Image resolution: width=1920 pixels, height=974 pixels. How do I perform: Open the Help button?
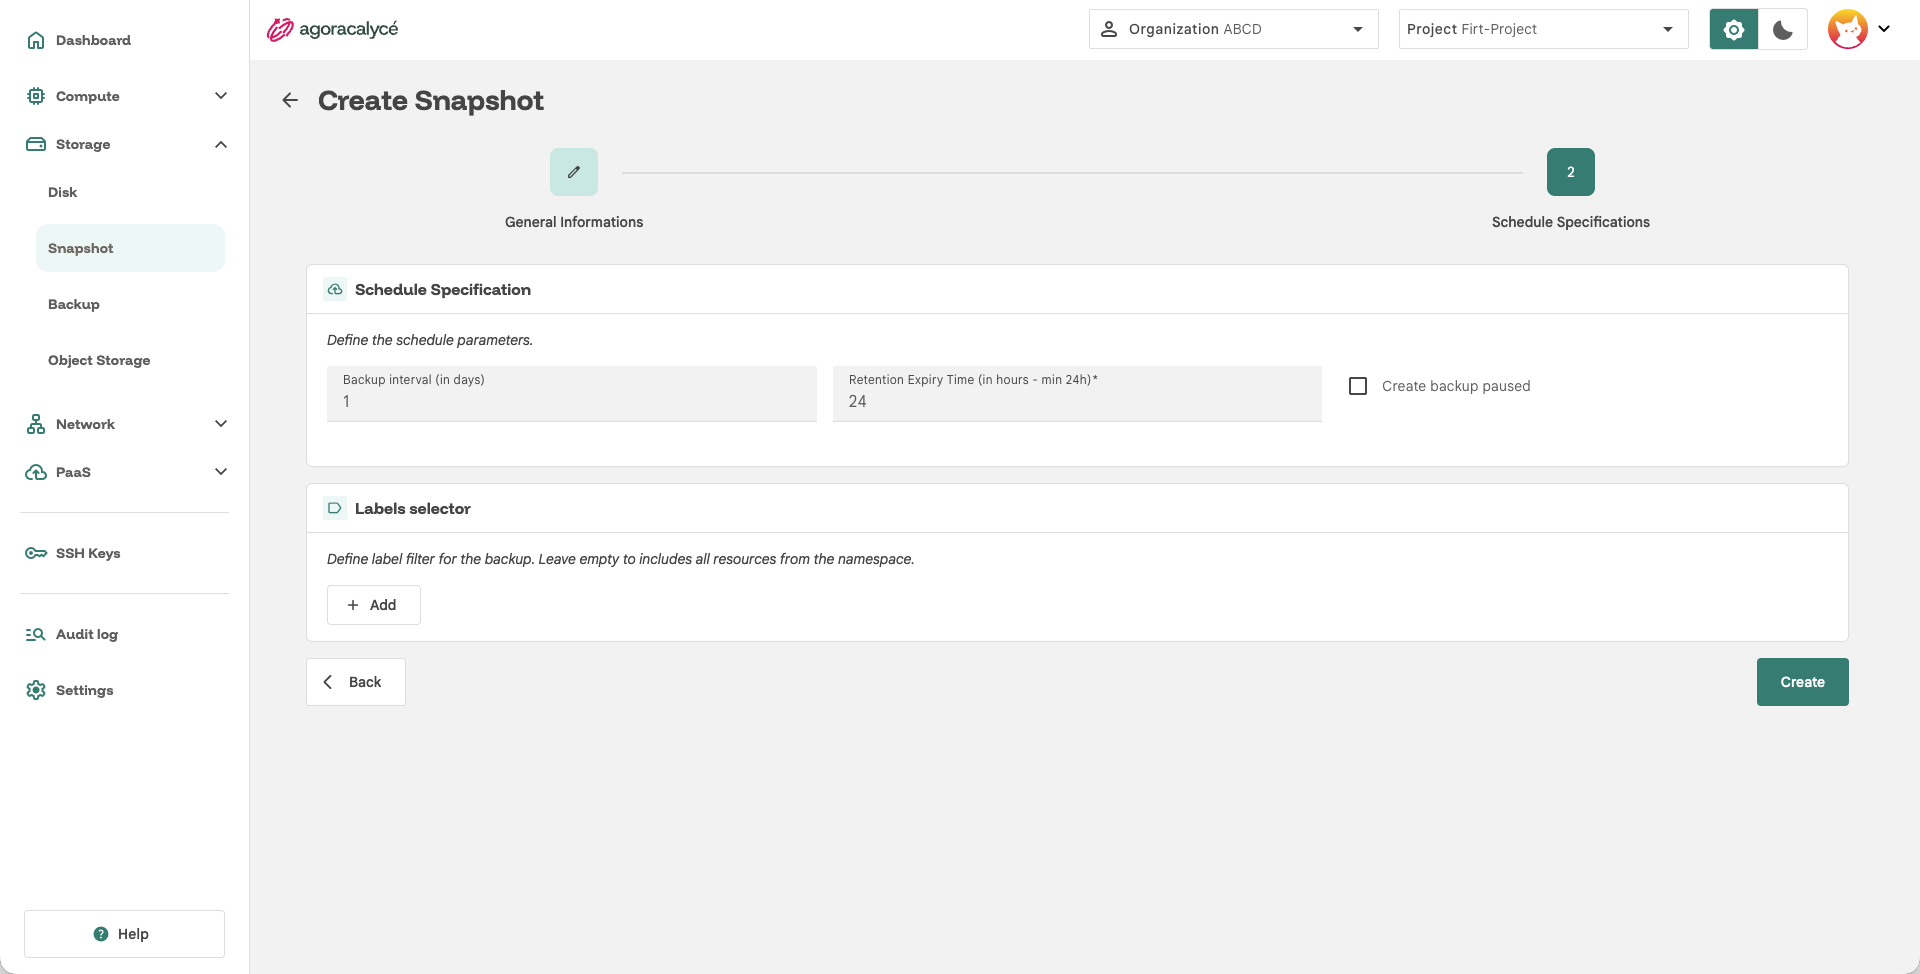[124, 934]
